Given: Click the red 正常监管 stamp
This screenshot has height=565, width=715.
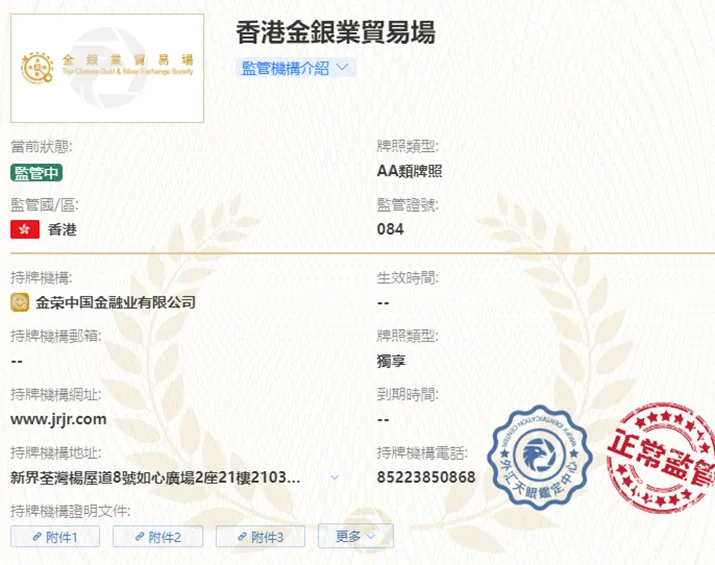Looking at the screenshot, I should coord(661,457).
